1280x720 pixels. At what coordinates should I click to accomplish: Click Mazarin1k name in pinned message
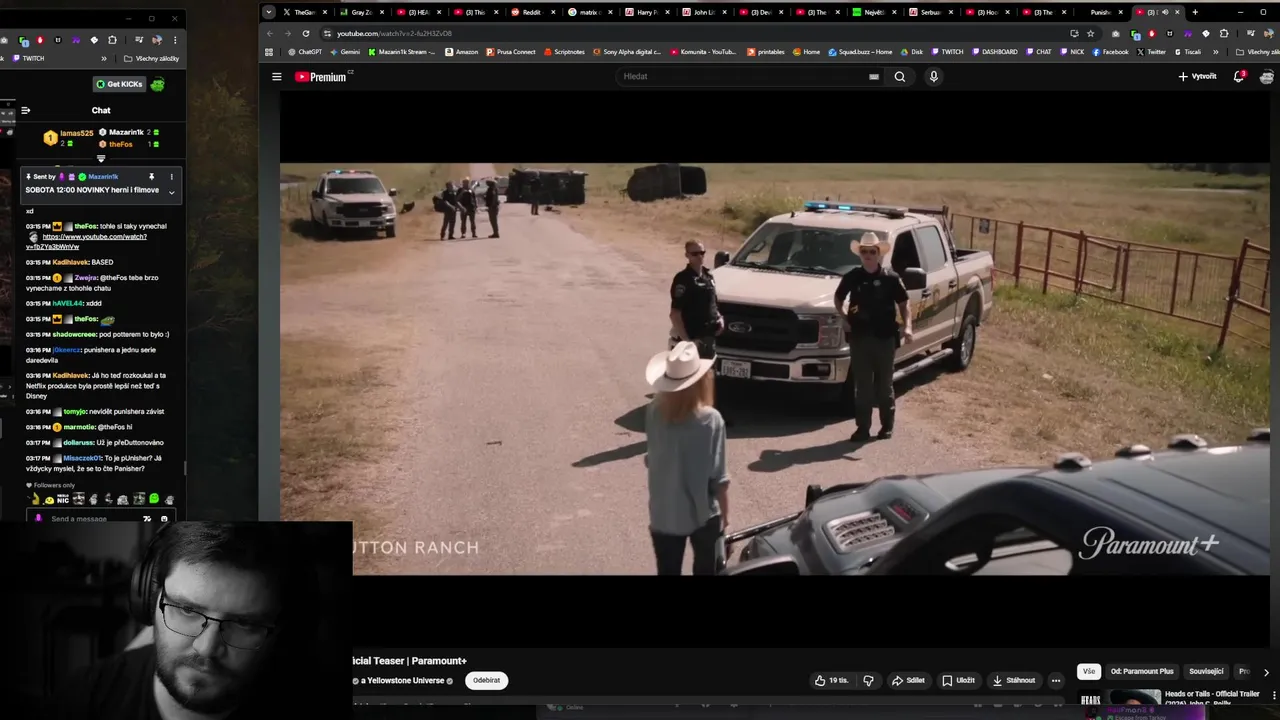coord(103,177)
